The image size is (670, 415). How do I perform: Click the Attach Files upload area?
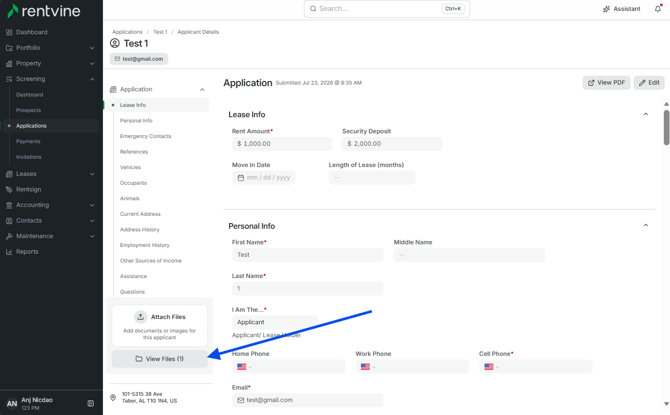(x=159, y=326)
